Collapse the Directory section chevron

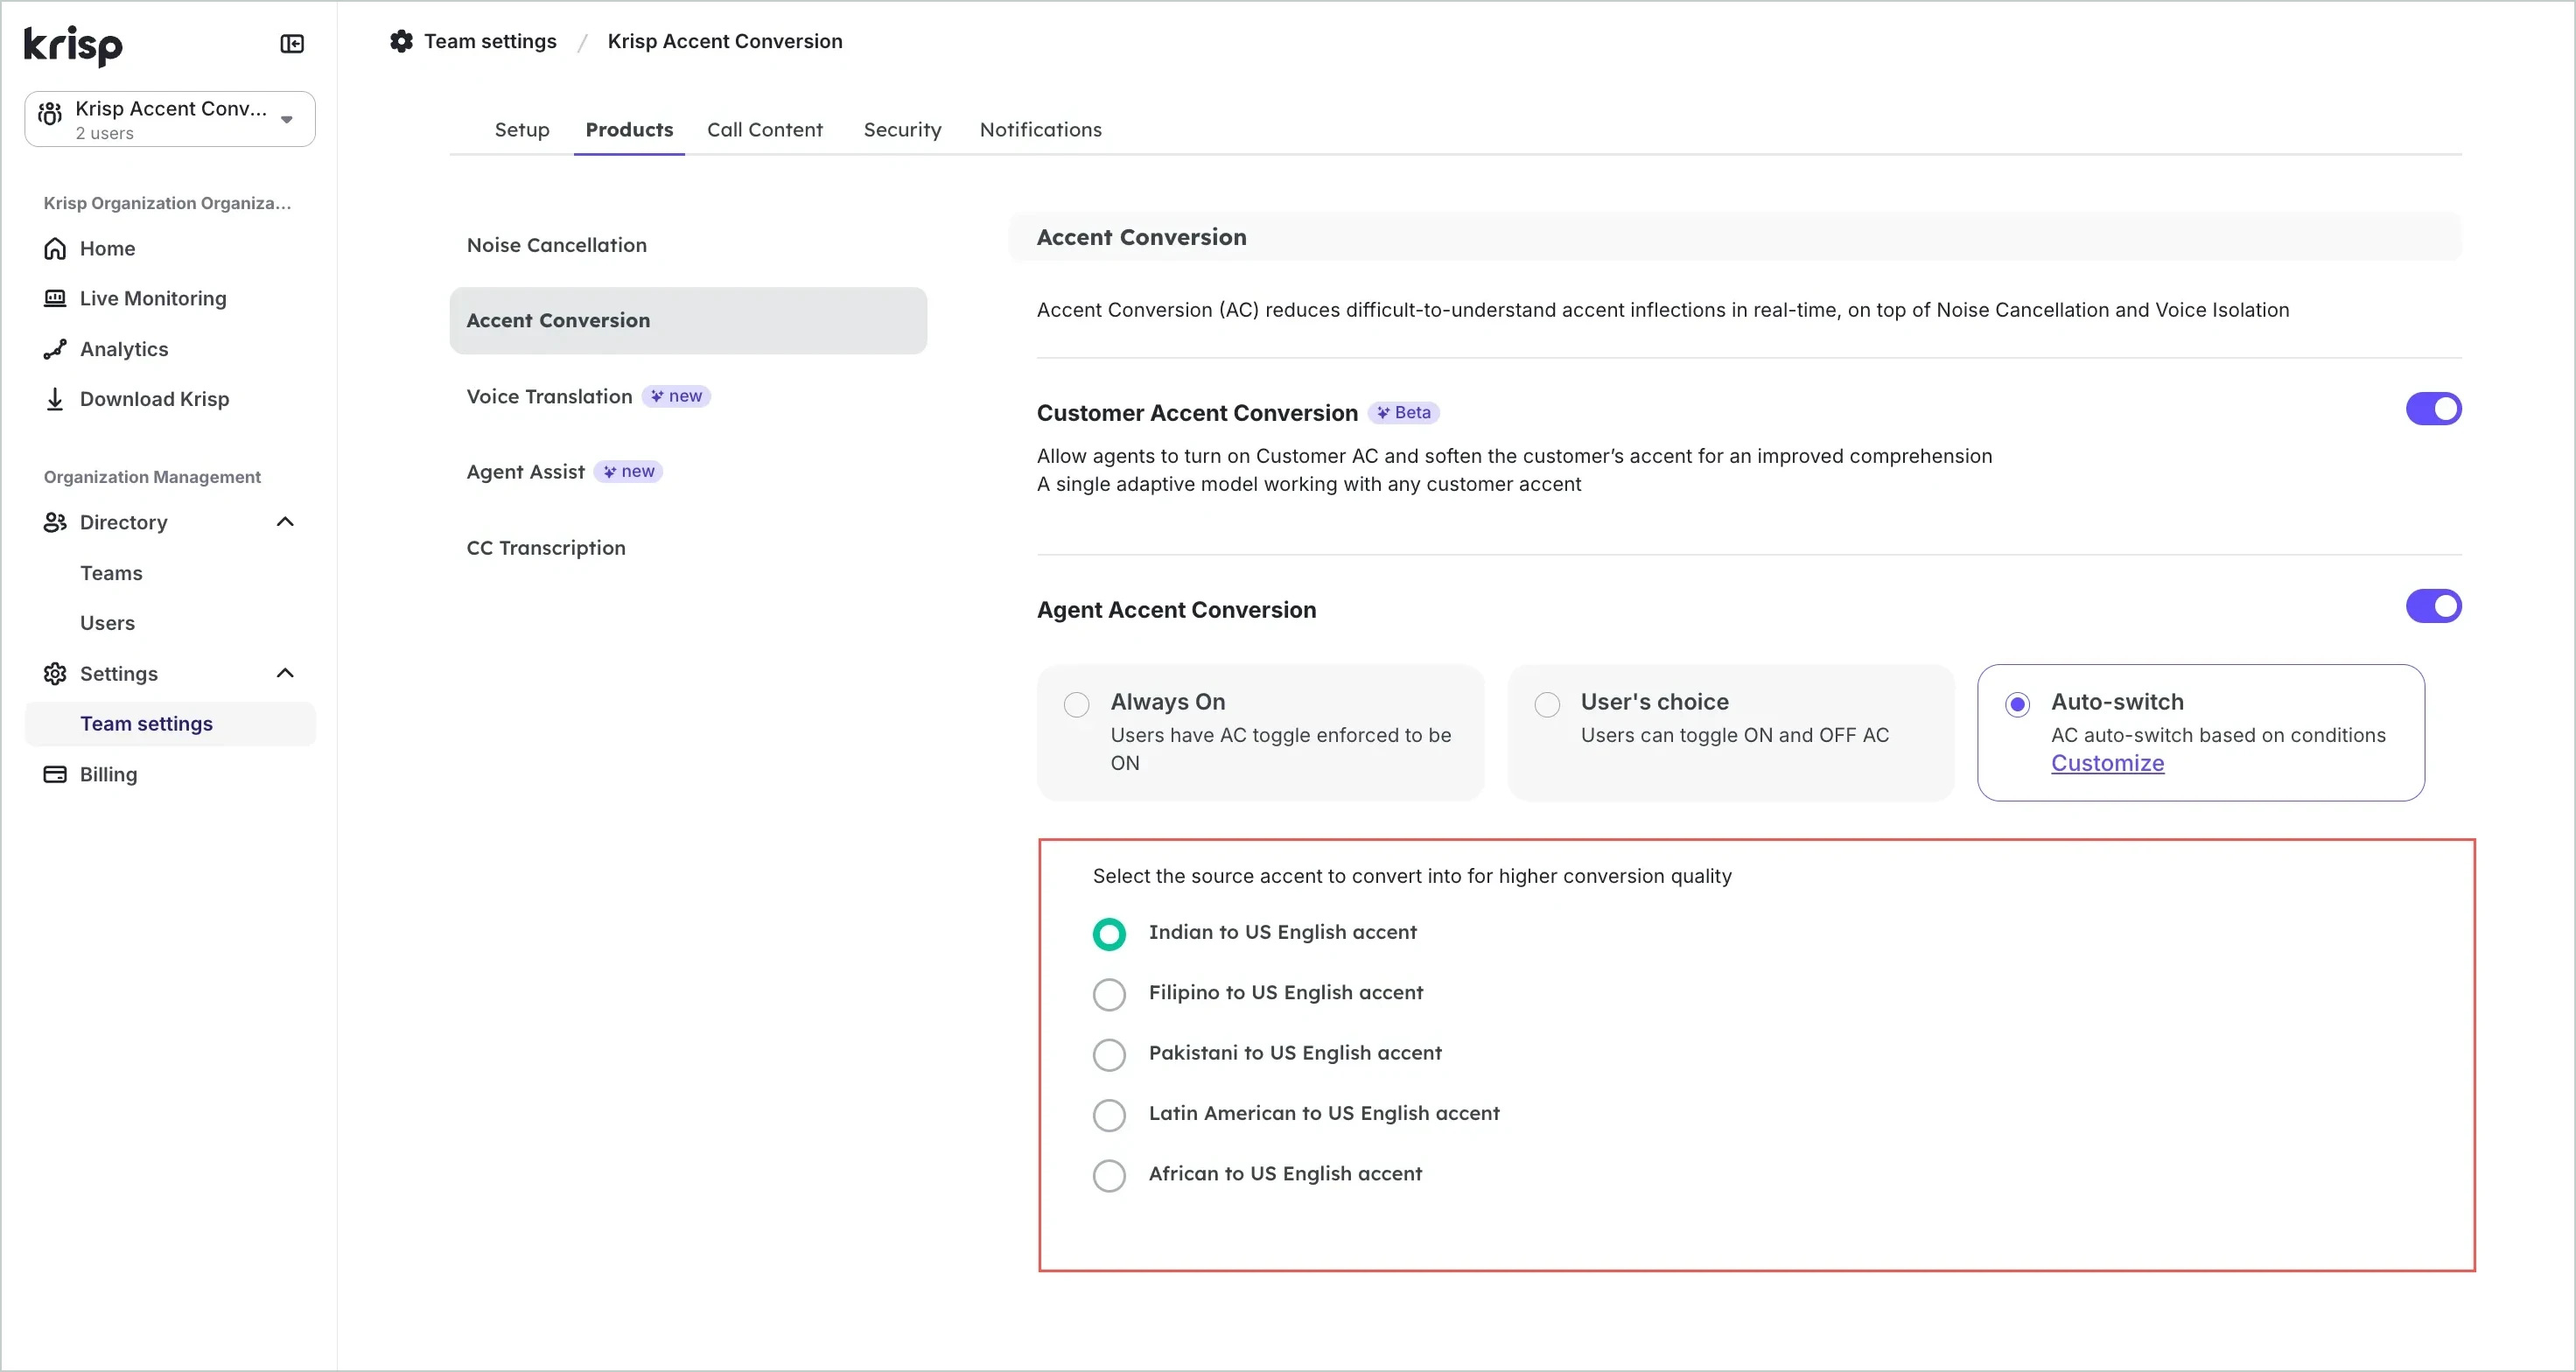[285, 522]
